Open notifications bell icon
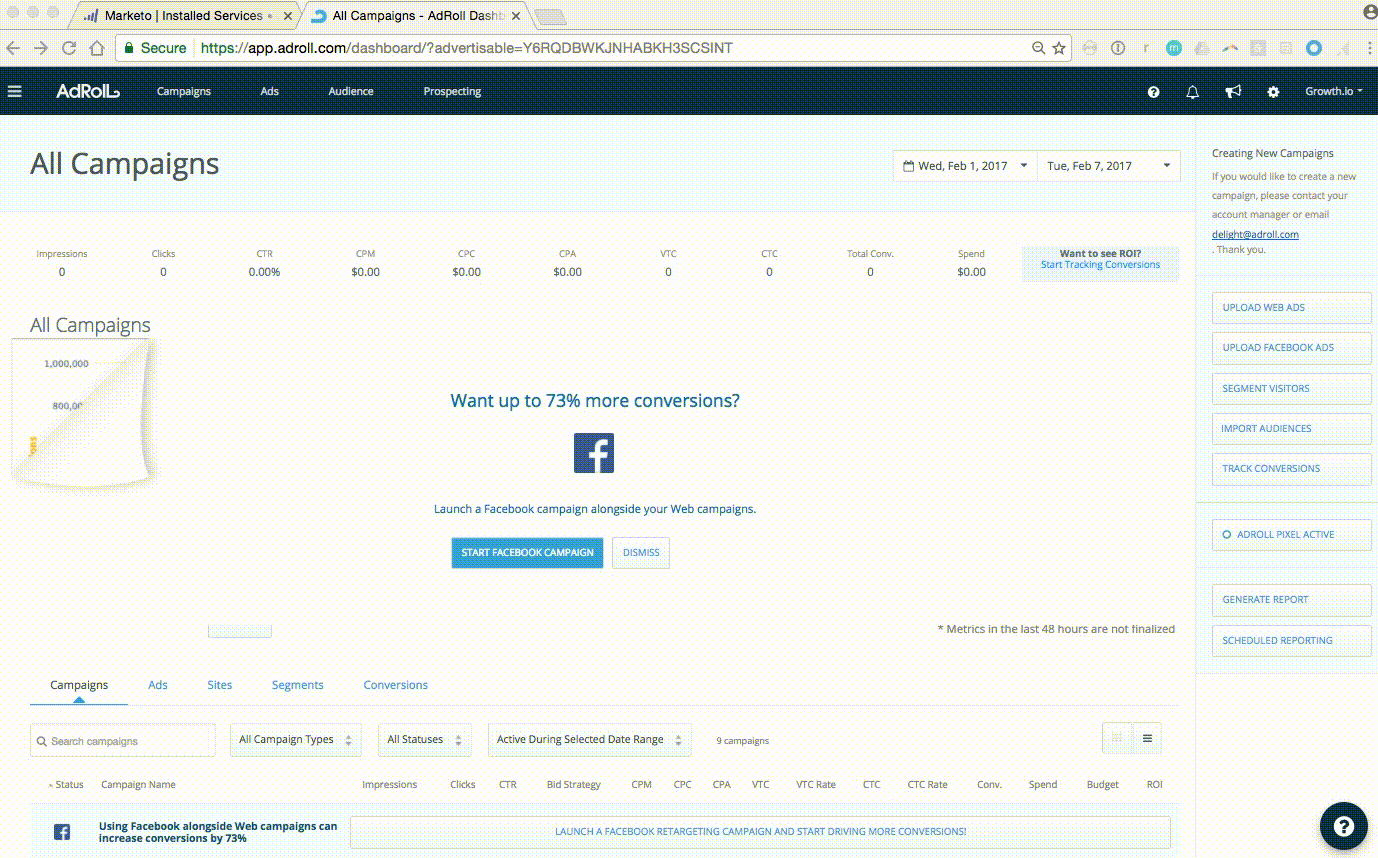1378x858 pixels. pos(1193,92)
